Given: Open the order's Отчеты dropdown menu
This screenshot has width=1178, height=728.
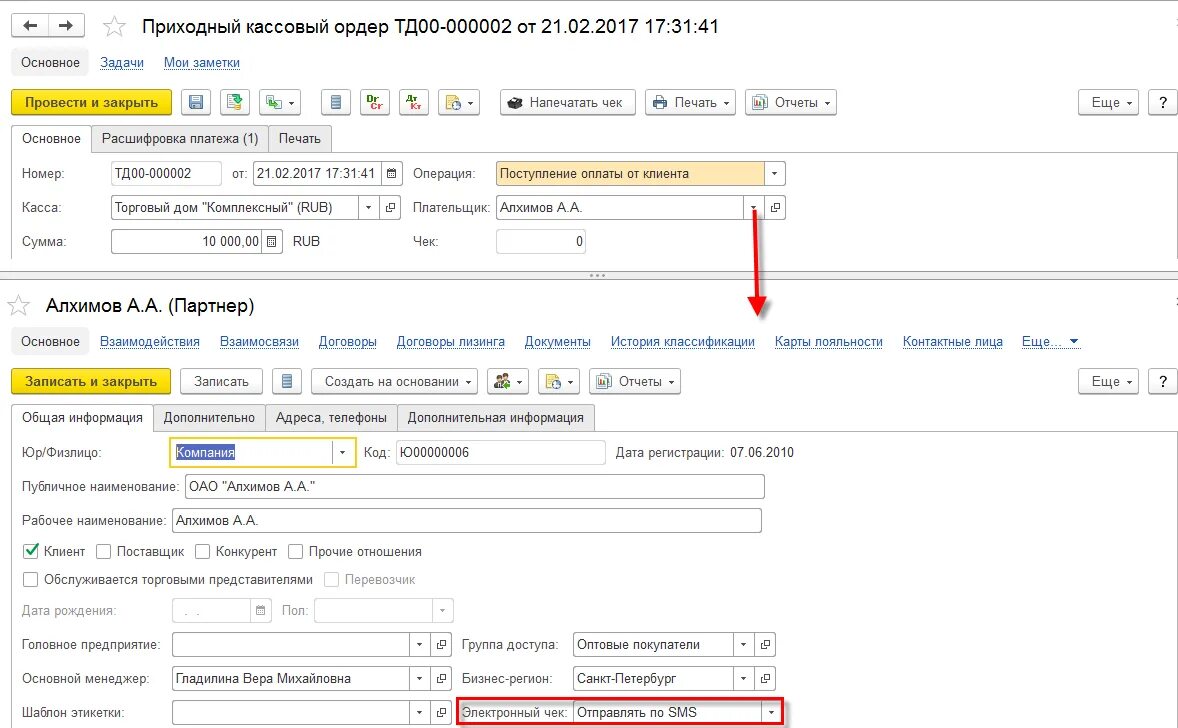Looking at the screenshot, I should point(791,102).
